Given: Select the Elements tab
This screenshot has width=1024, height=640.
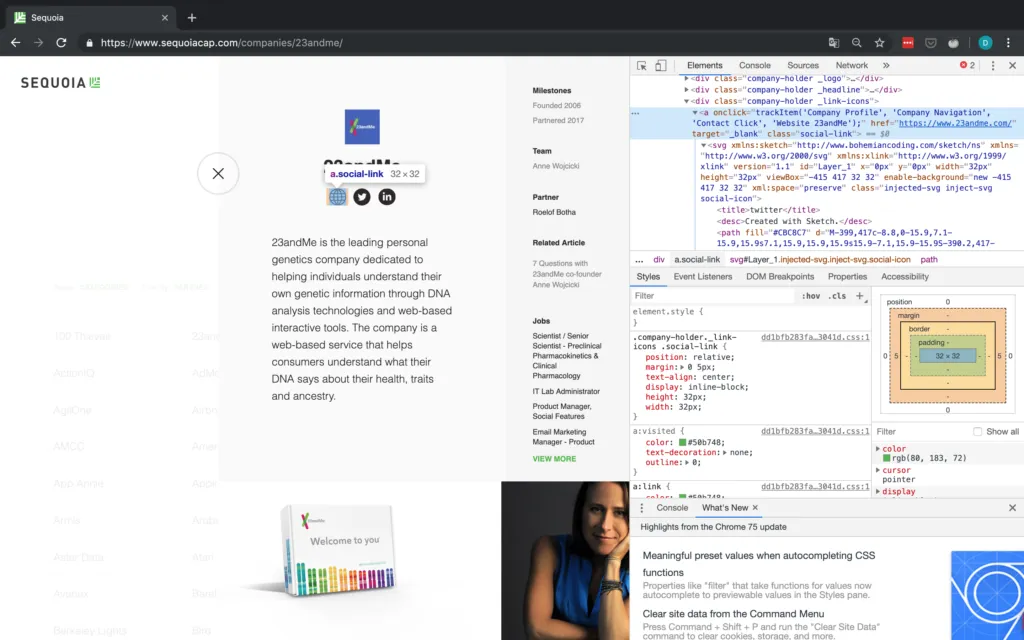Looking at the screenshot, I should pyautogui.click(x=705, y=65).
